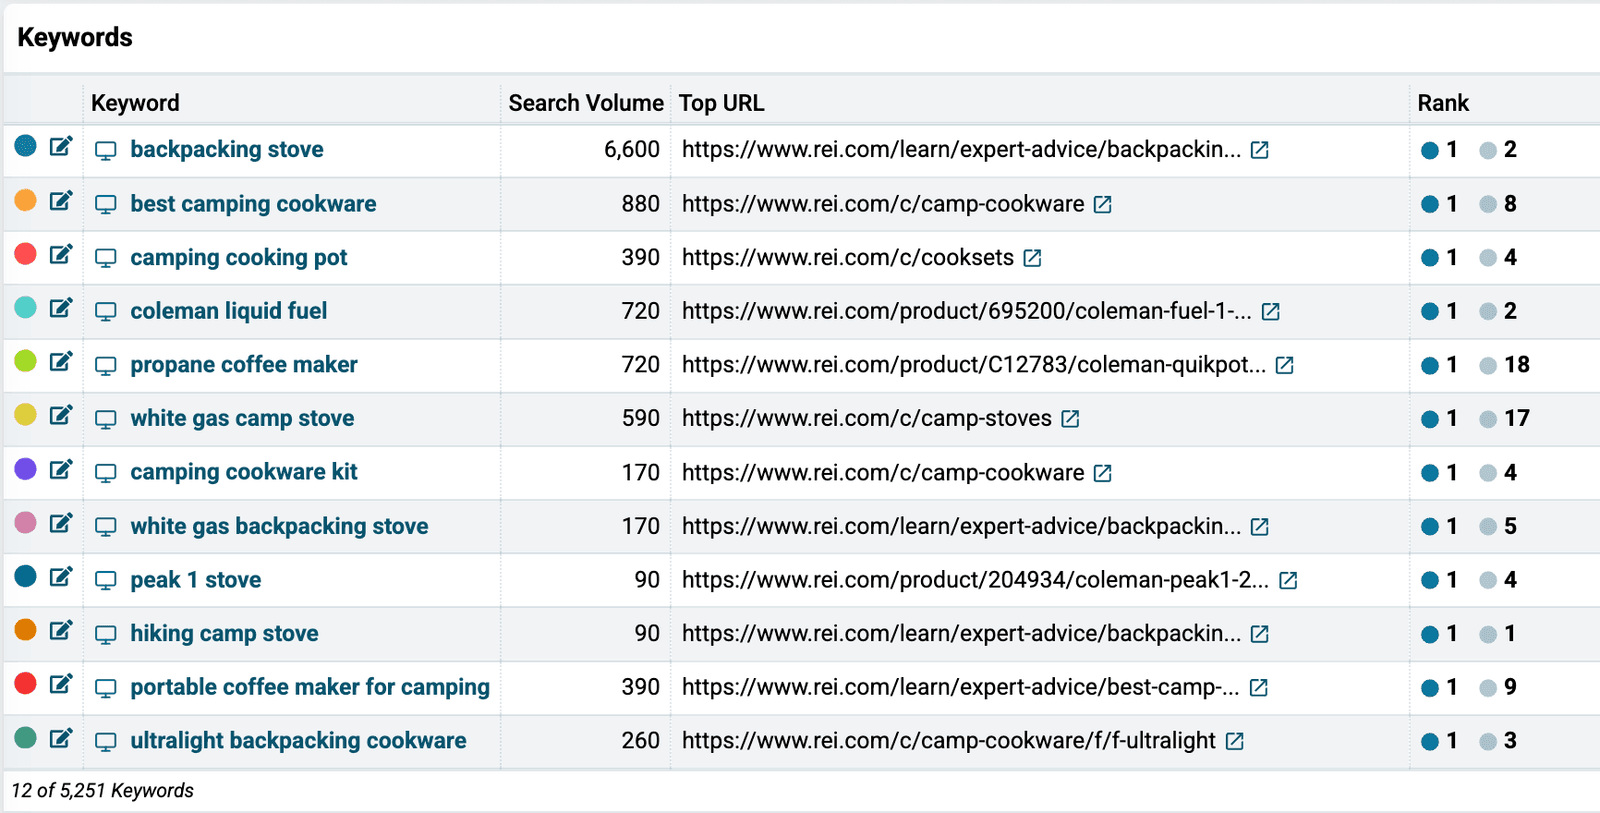Image resolution: width=1600 pixels, height=813 pixels.
Task: Open the best camping cookware keyword
Action: click(254, 204)
